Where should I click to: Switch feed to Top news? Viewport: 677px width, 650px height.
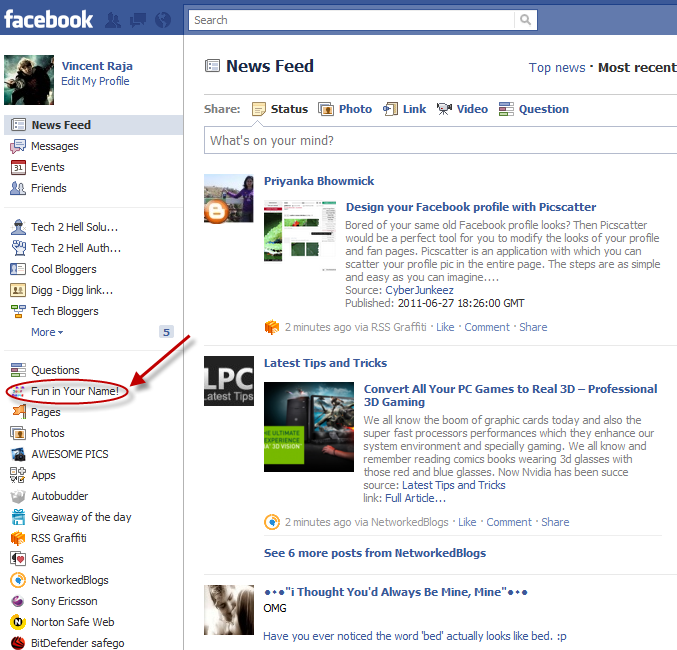point(557,67)
